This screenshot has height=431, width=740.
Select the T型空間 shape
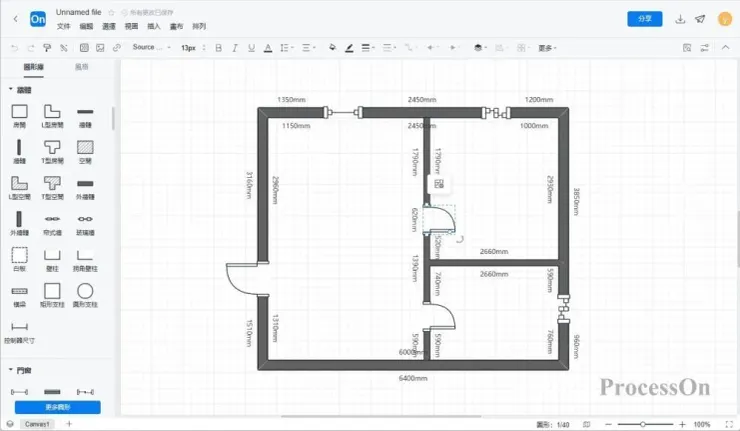[x=52, y=187]
